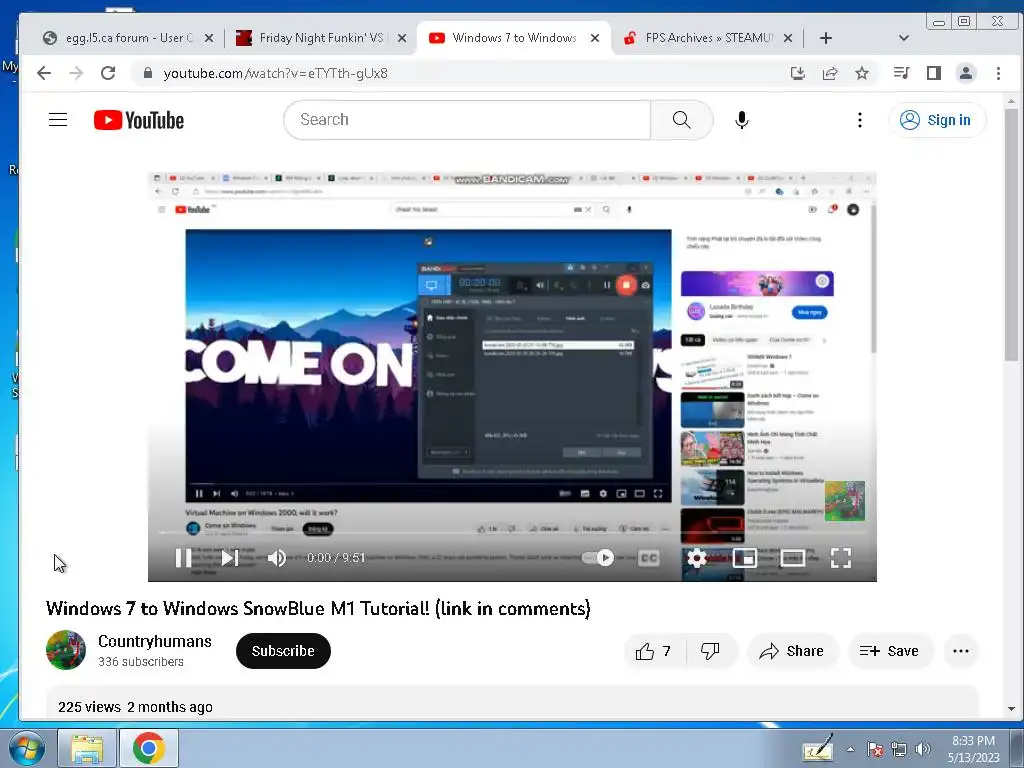Share the video
1024x768 pixels.
[x=792, y=651]
